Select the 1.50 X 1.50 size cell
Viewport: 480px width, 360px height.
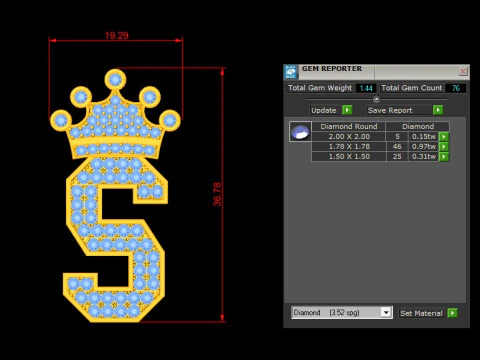pyautogui.click(x=349, y=157)
